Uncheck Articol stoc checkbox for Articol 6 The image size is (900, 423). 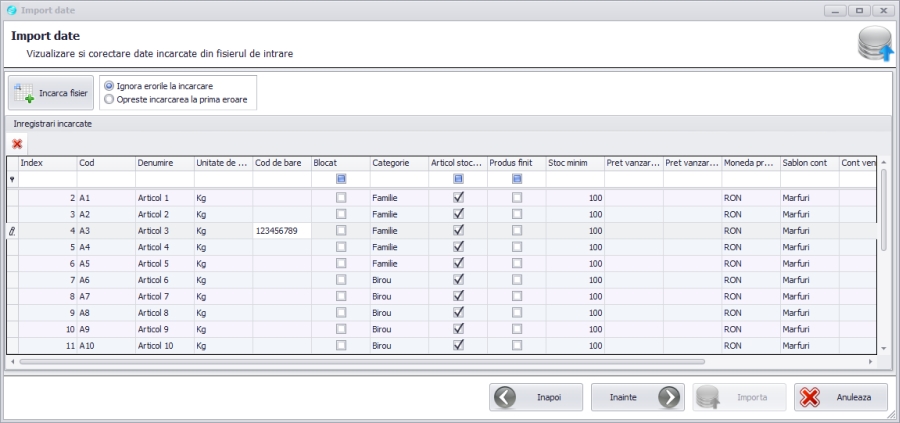[458, 279]
